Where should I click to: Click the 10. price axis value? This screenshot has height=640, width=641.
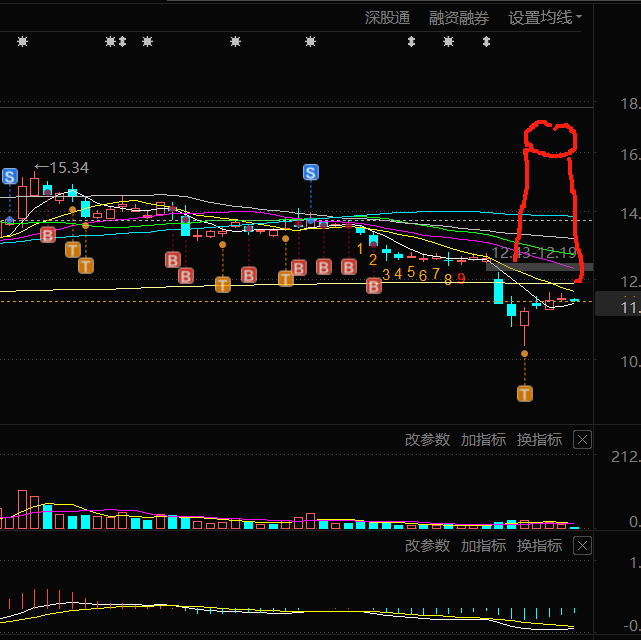click(x=630, y=362)
